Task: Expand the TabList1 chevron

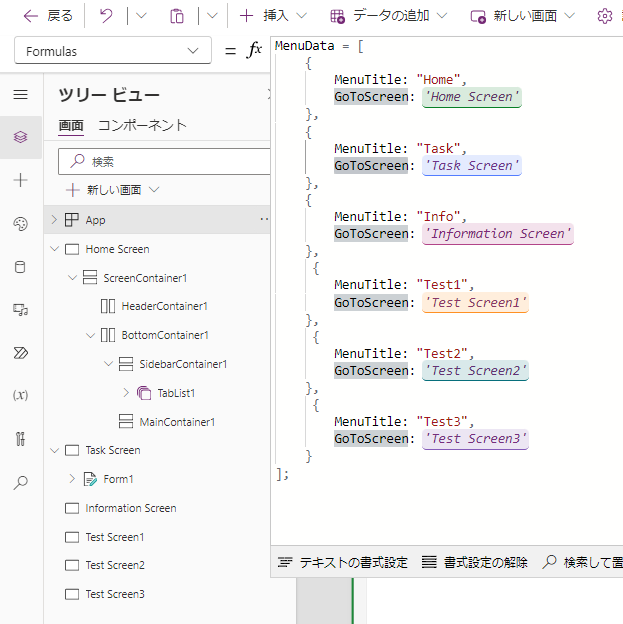Action: tap(126, 393)
